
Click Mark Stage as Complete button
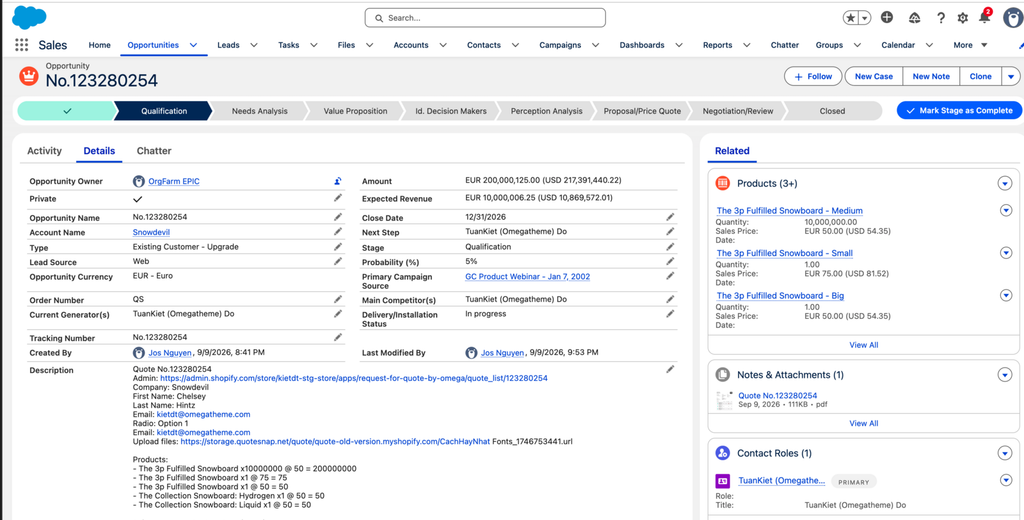(x=959, y=110)
